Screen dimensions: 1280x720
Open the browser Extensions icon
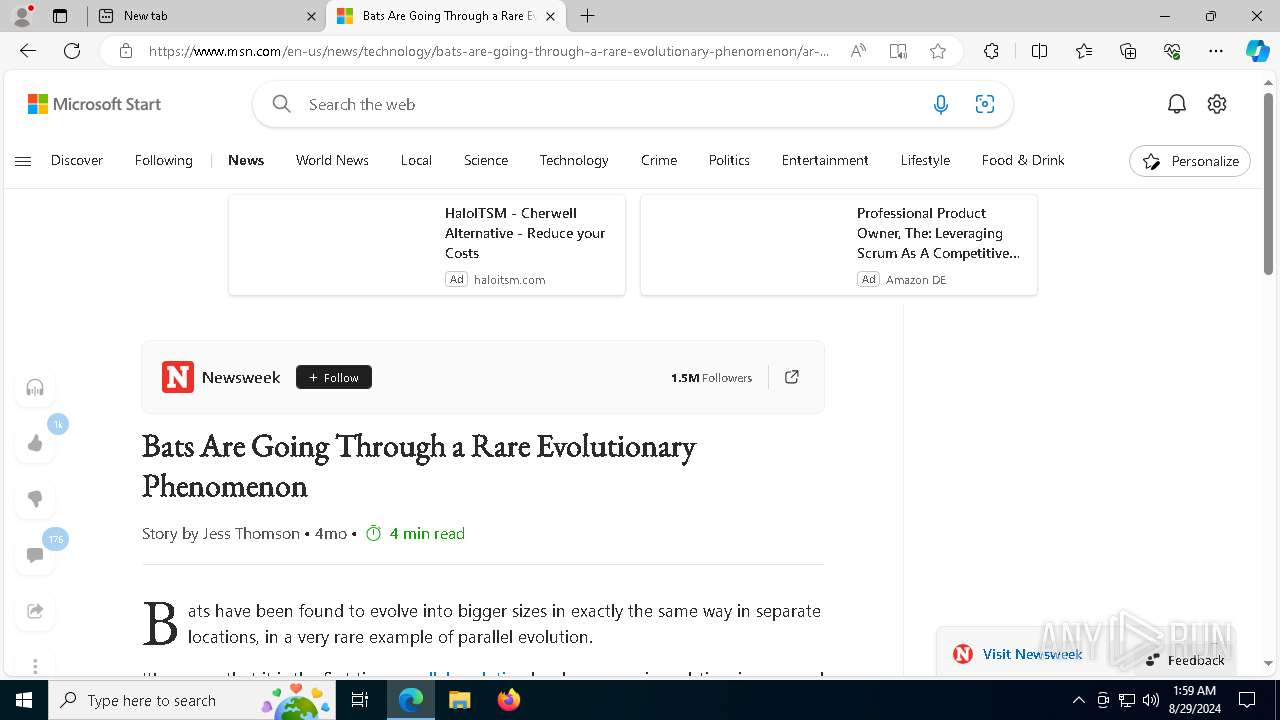pos(991,51)
